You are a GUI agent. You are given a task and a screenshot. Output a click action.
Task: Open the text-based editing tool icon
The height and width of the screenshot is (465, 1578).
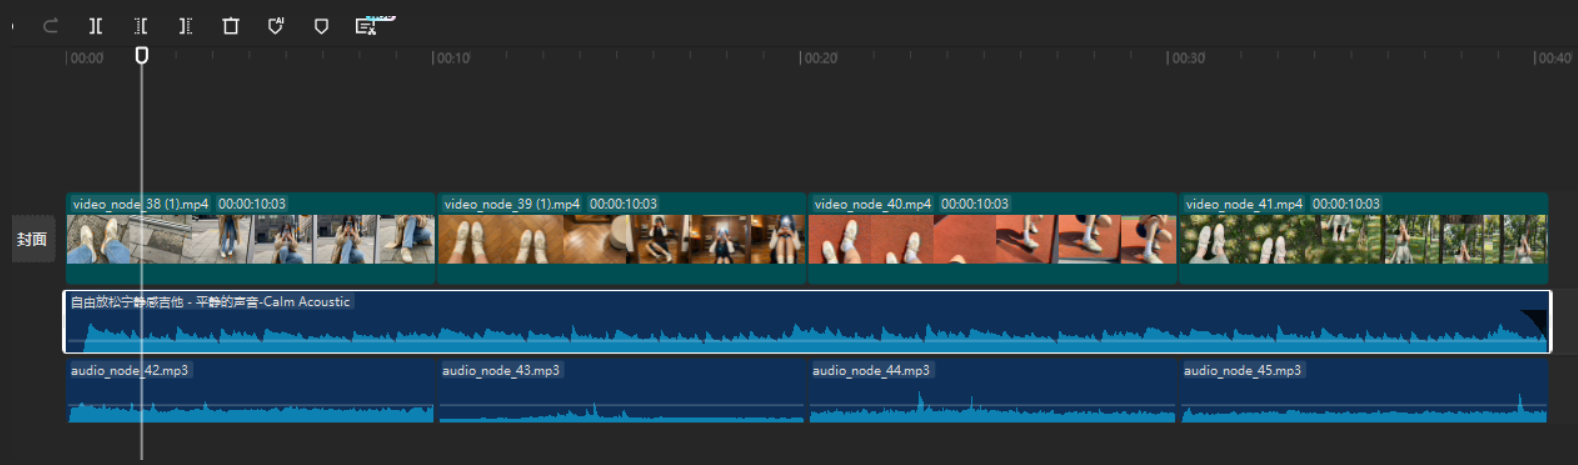pos(367,26)
